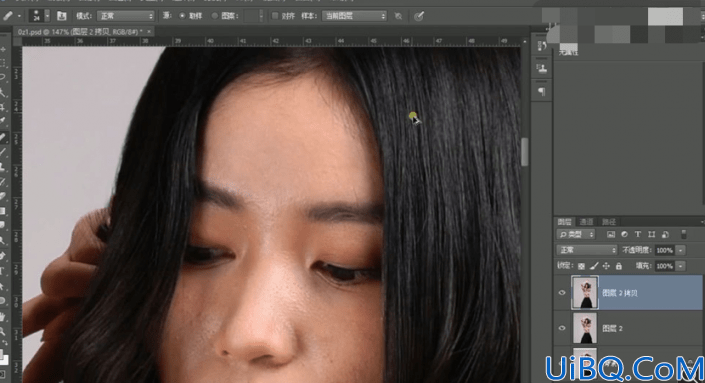Select the Dodge tool
Screen dimensions: 705x383
pyautogui.click(x=3, y=240)
